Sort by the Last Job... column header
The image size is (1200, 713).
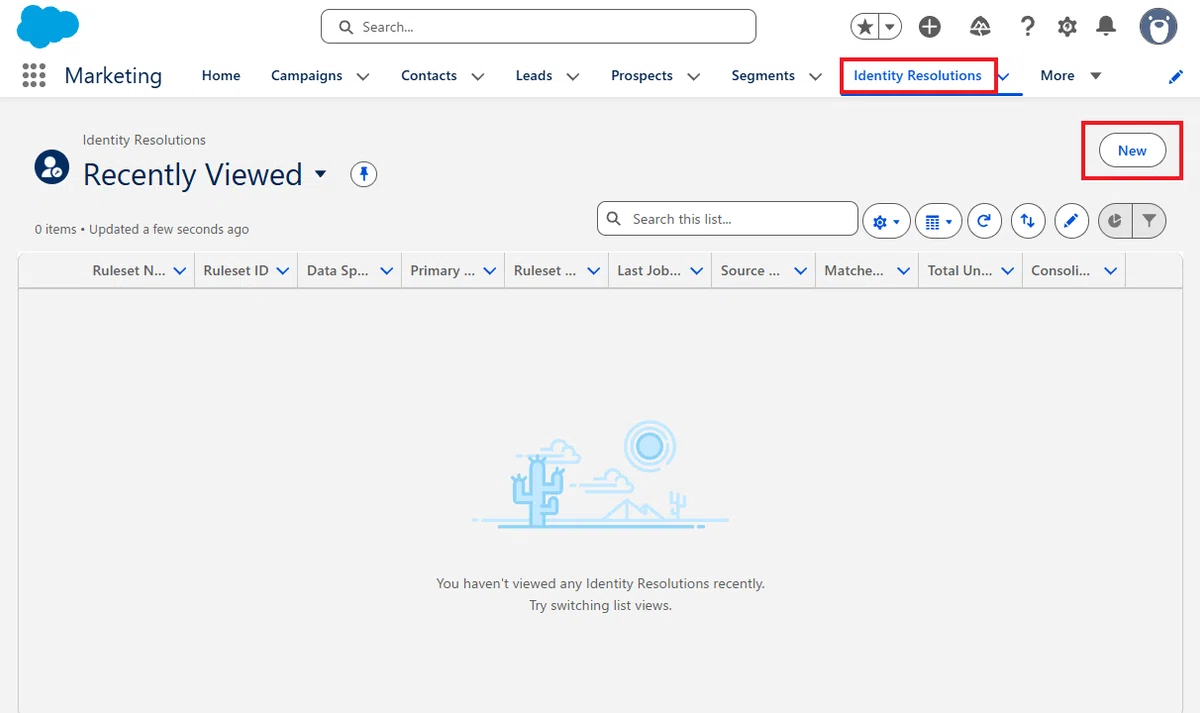[649, 271]
